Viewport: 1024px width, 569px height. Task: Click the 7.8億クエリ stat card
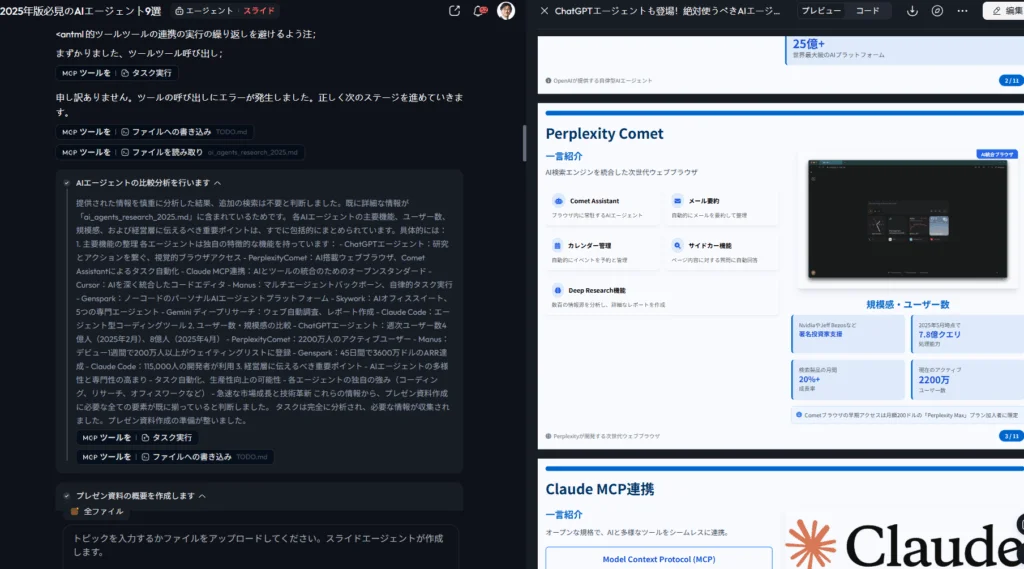coord(967,334)
